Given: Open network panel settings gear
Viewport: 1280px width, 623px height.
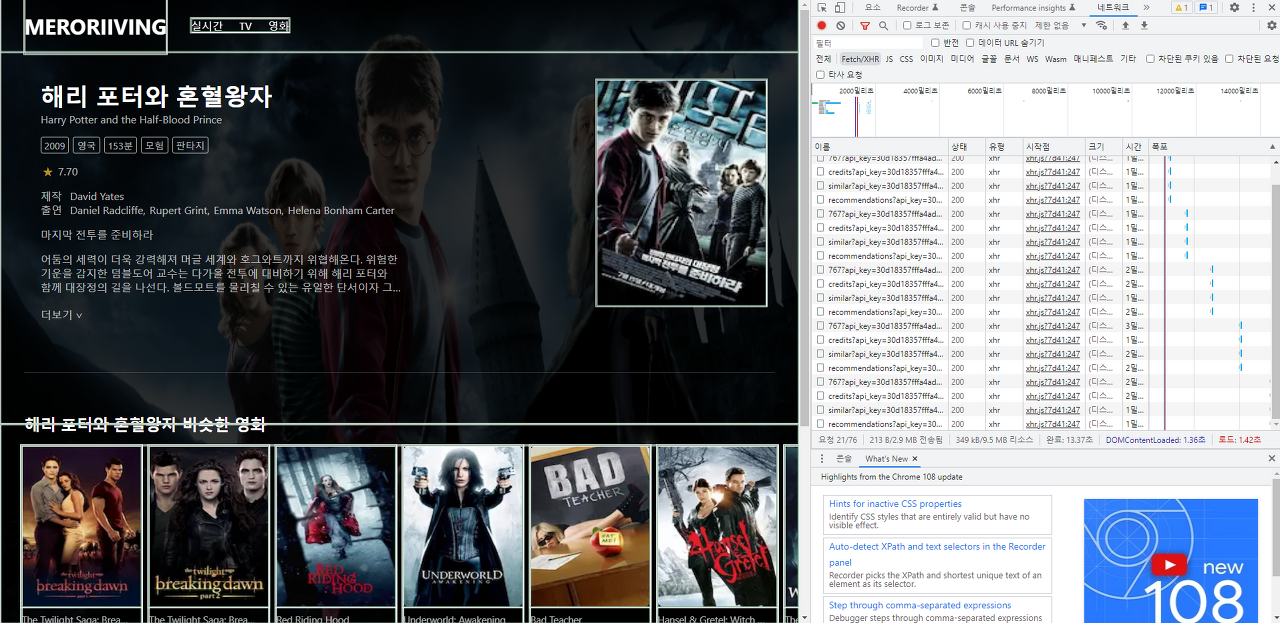Looking at the screenshot, I should pyautogui.click(x=1272, y=25).
